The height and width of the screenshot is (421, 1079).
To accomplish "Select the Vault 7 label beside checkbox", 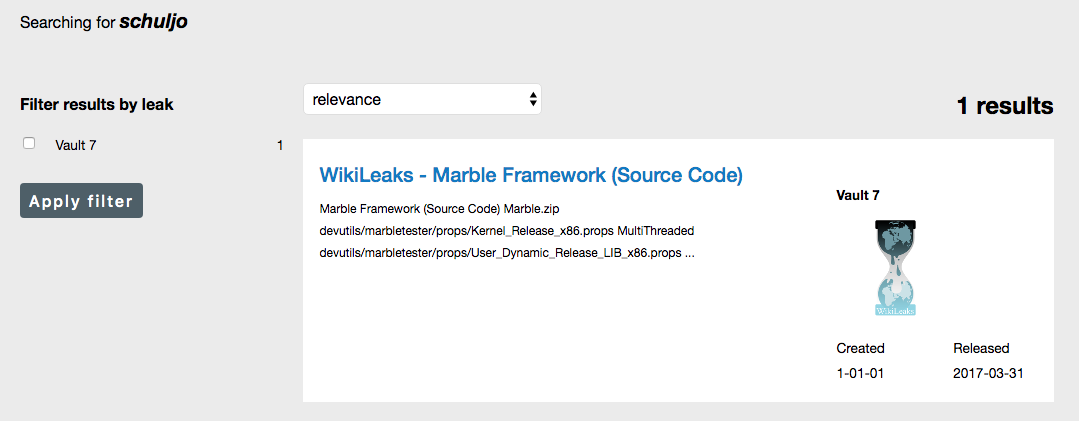I will (76, 145).
